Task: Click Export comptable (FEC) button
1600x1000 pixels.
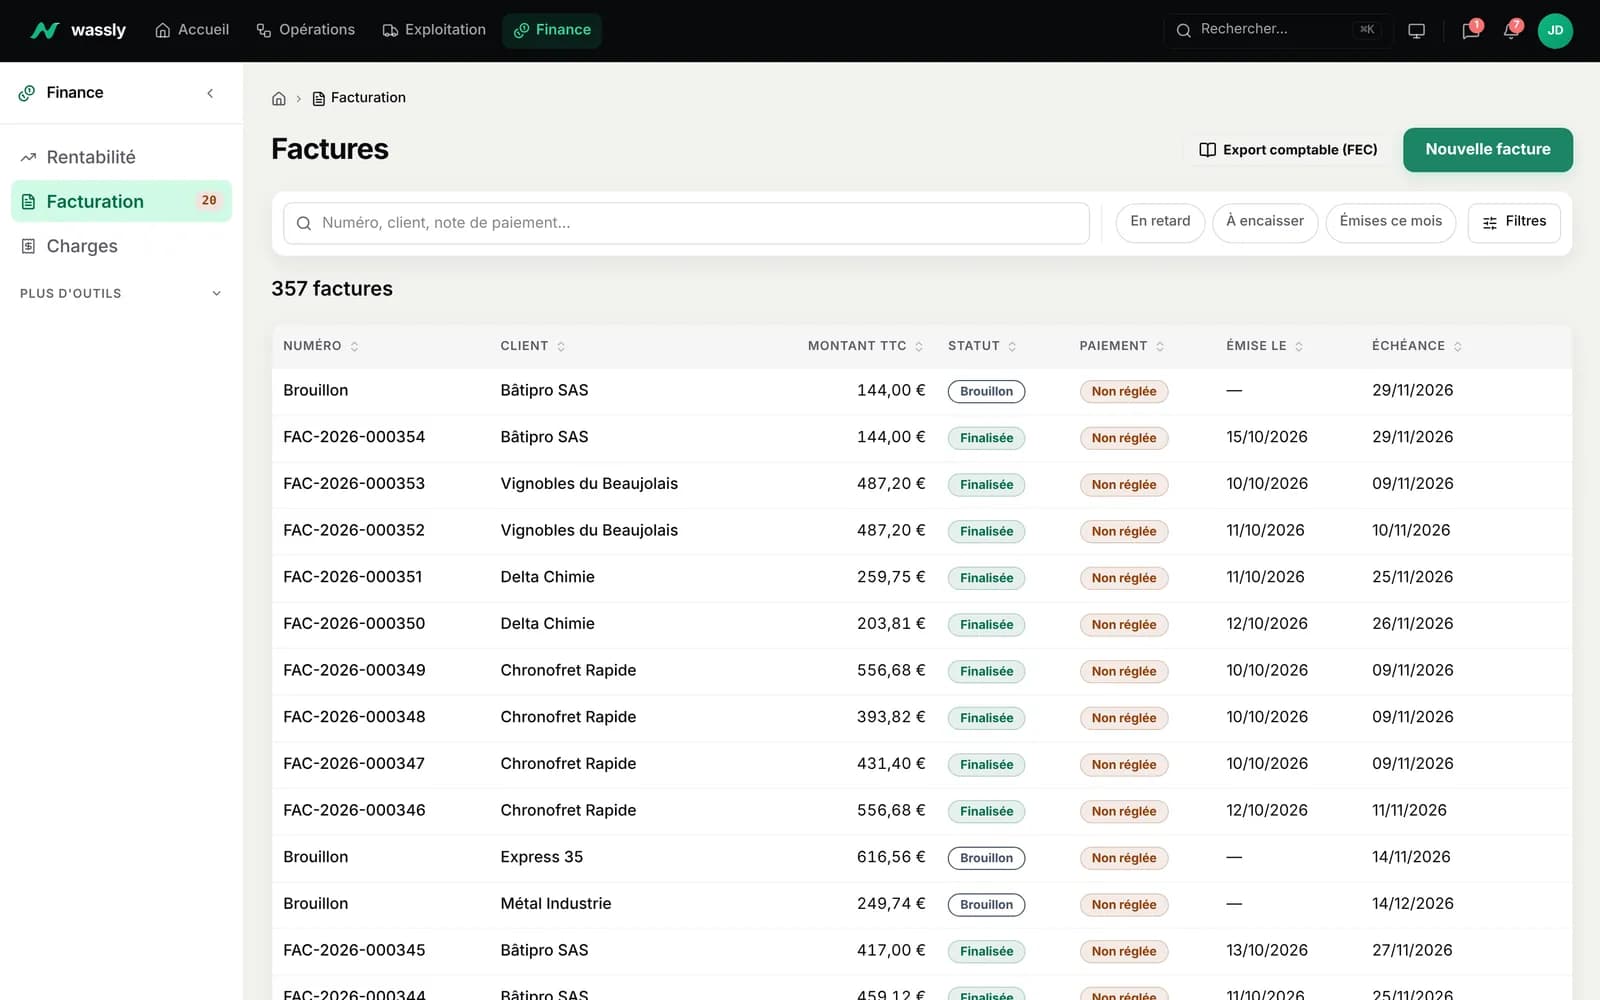Action: [1288, 150]
